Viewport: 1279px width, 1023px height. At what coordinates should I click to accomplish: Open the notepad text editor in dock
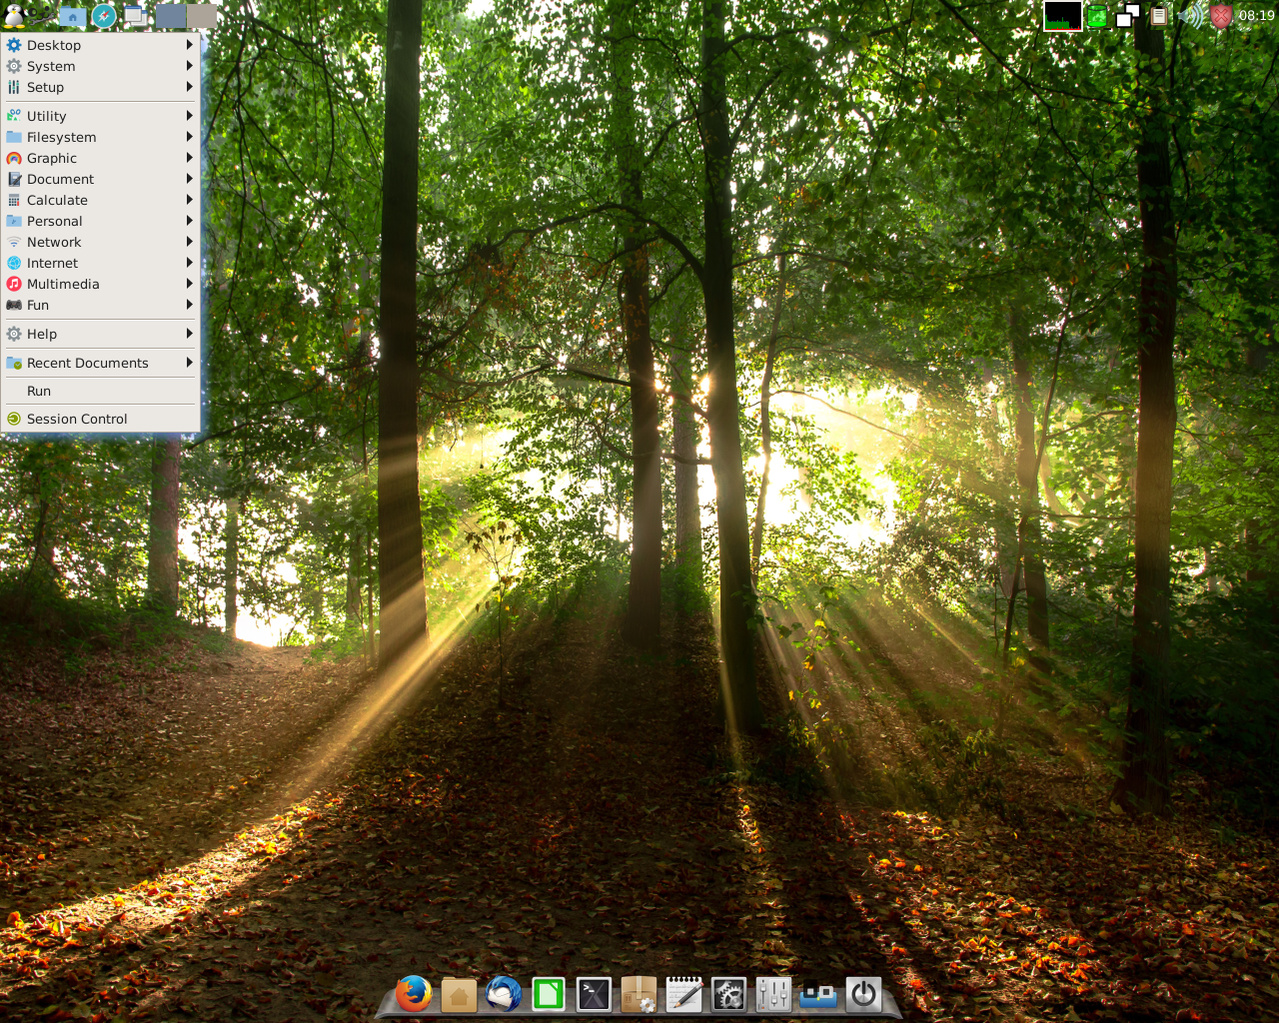pyautogui.click(x=684, y=994)
